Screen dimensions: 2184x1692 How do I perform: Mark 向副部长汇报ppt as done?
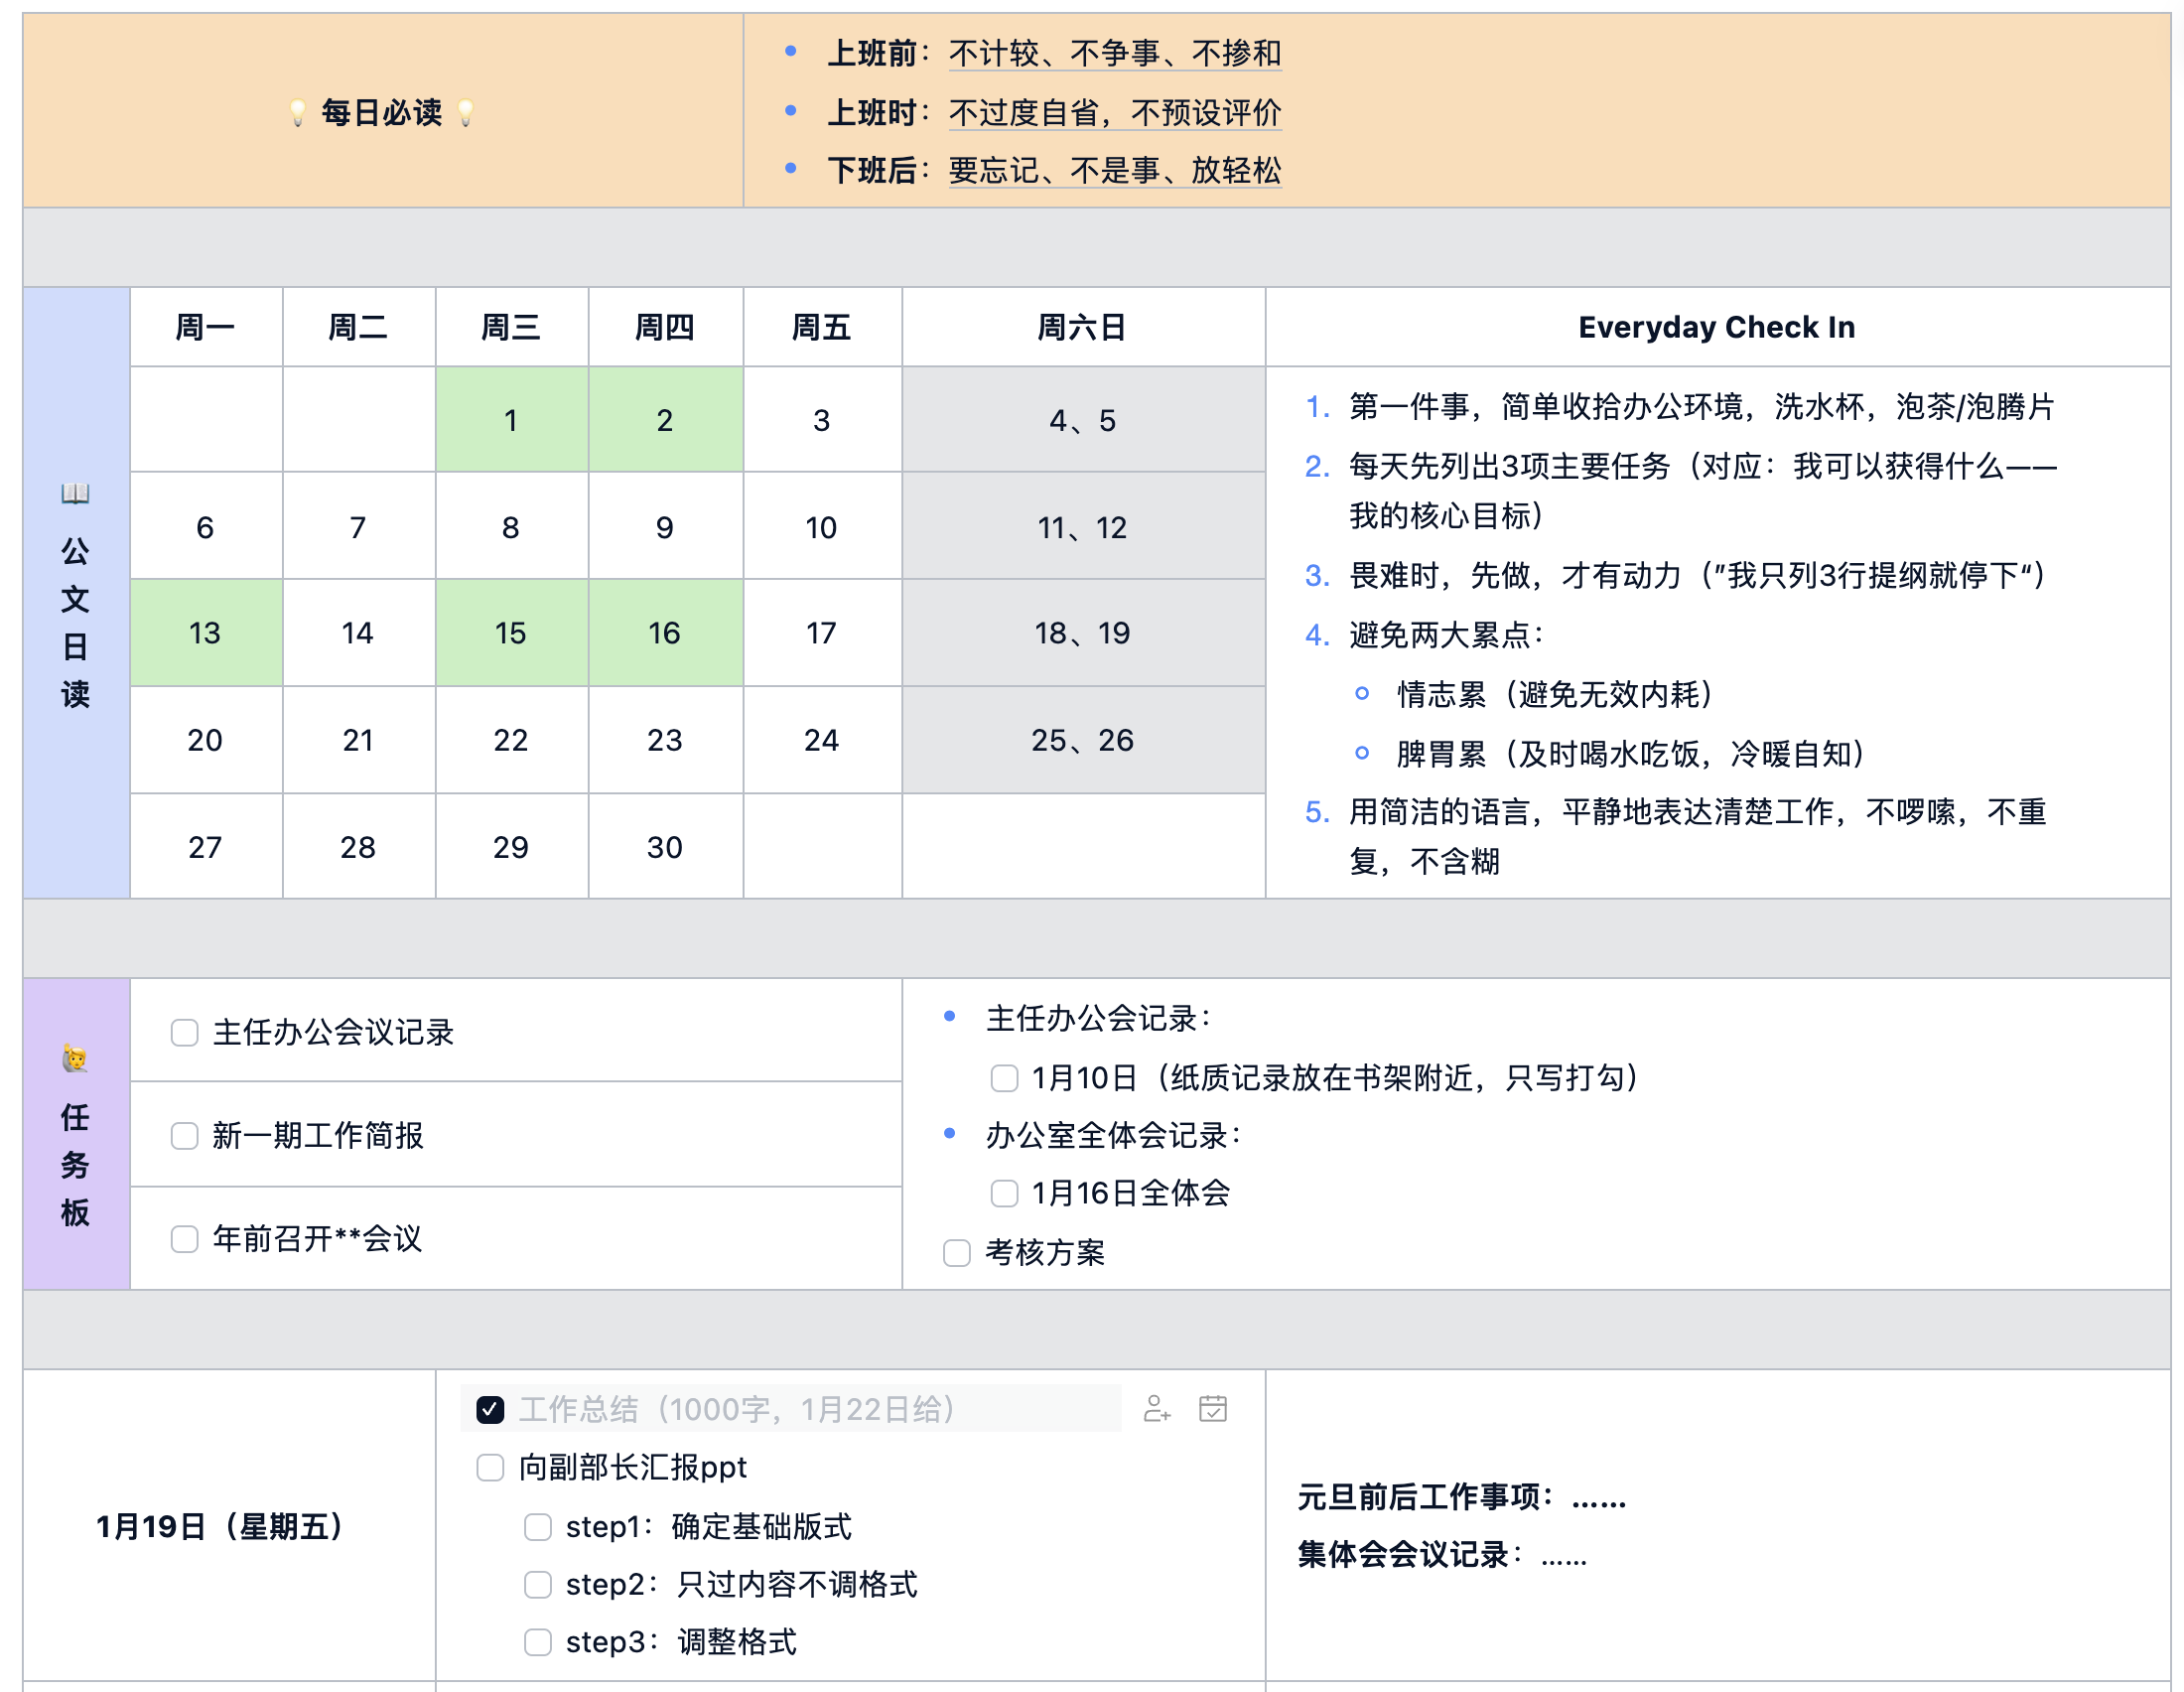click(490, 1468)
